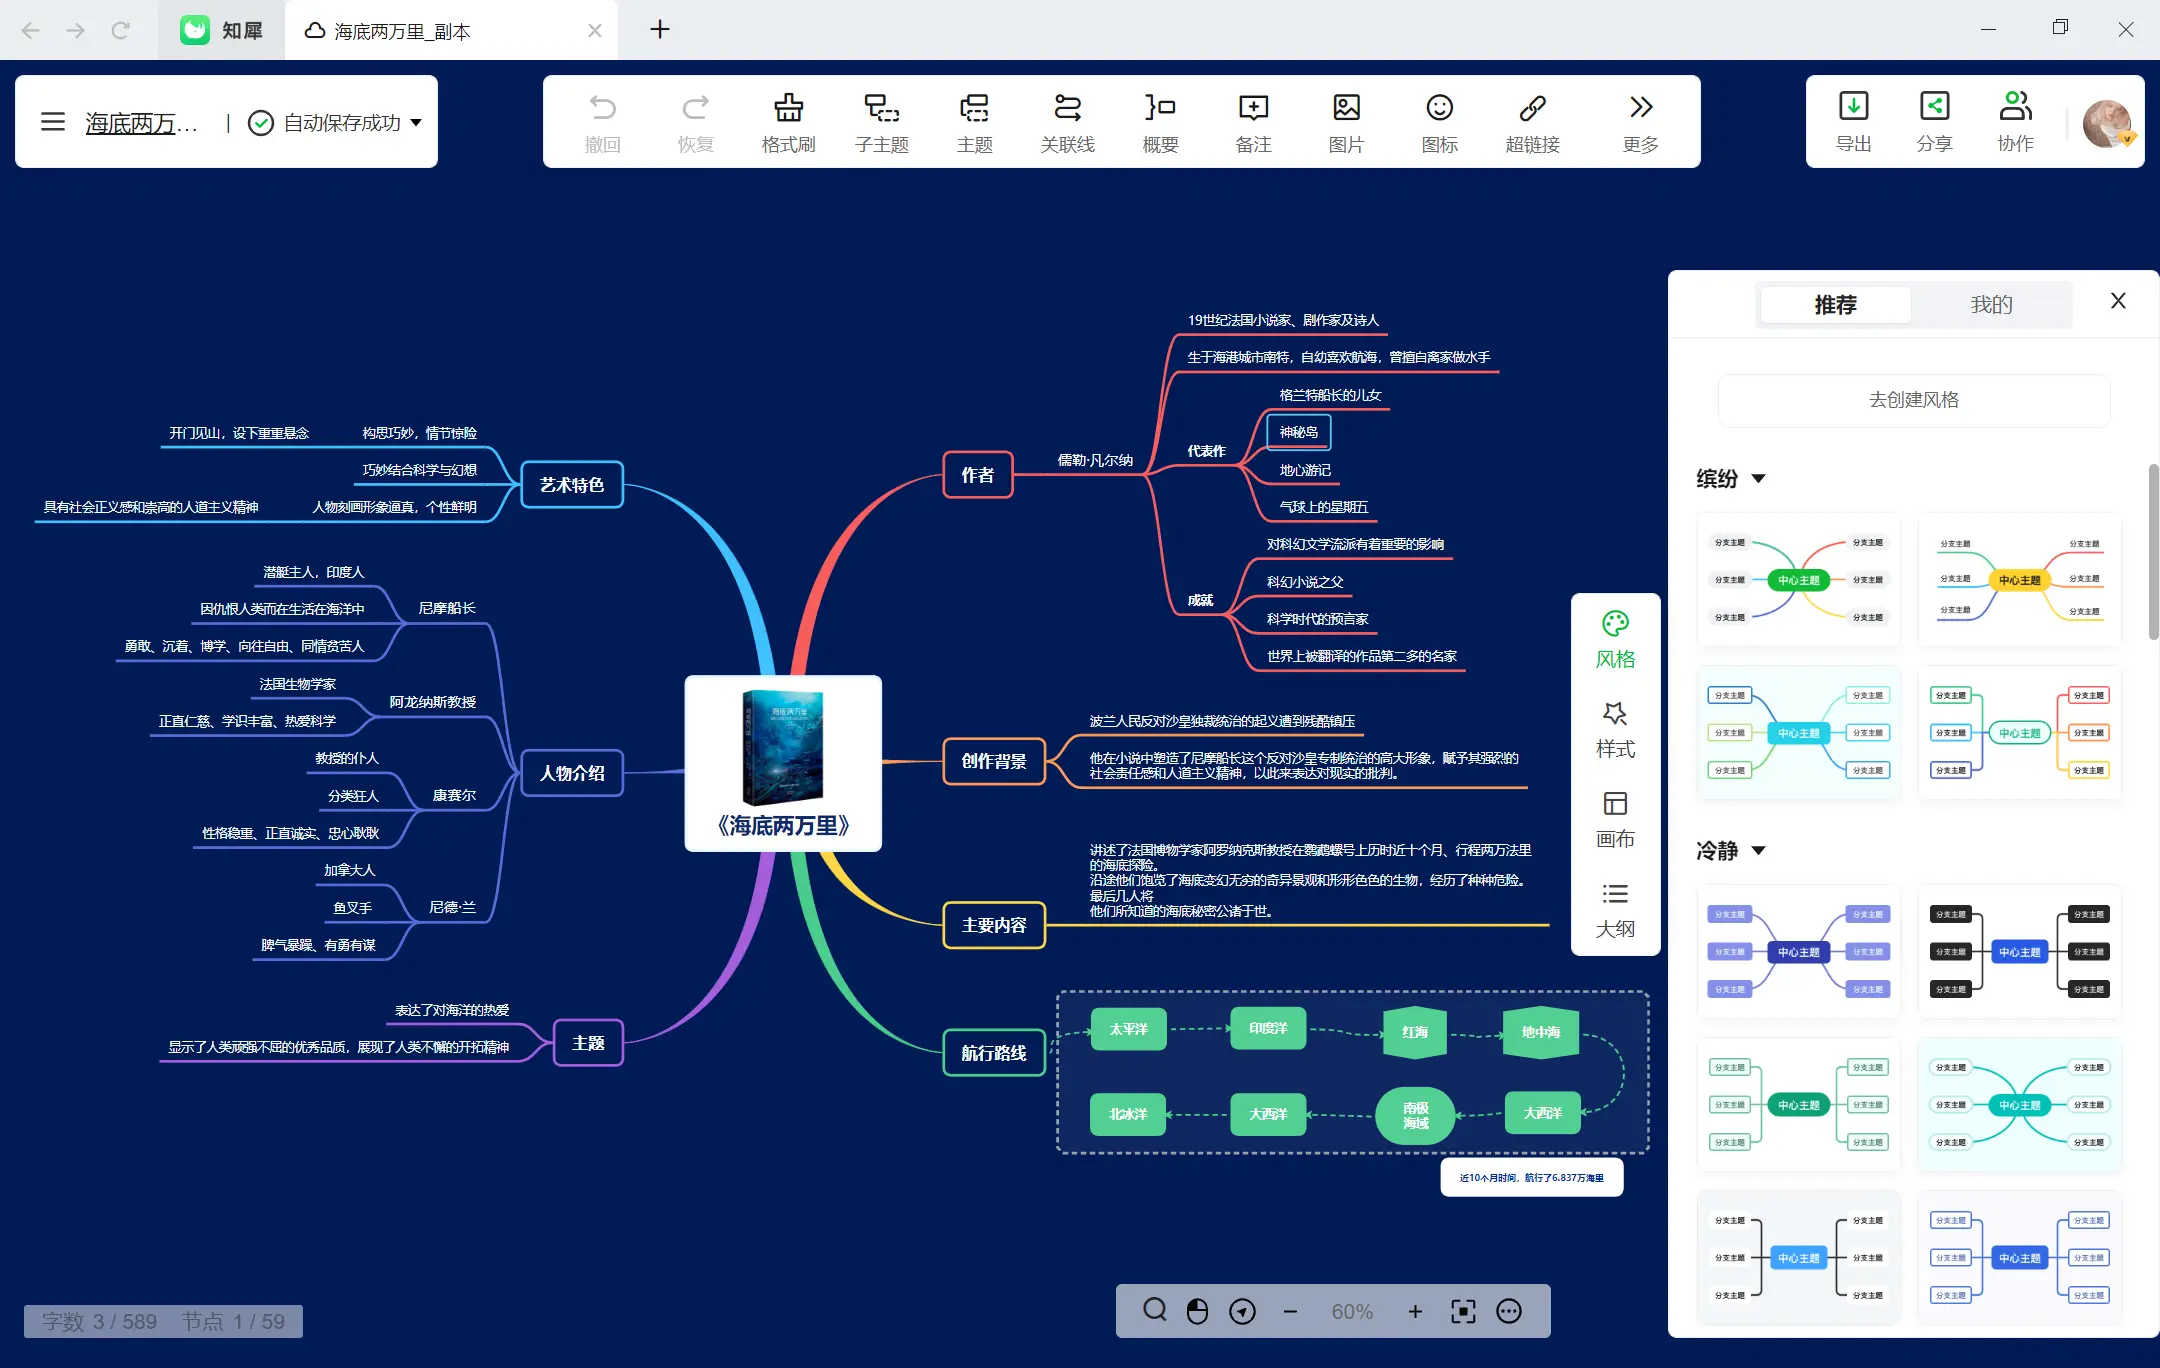The image size is (2160, 1368).
Task: Open the auto-save status dropdown
Action: [x=416, y=122]
